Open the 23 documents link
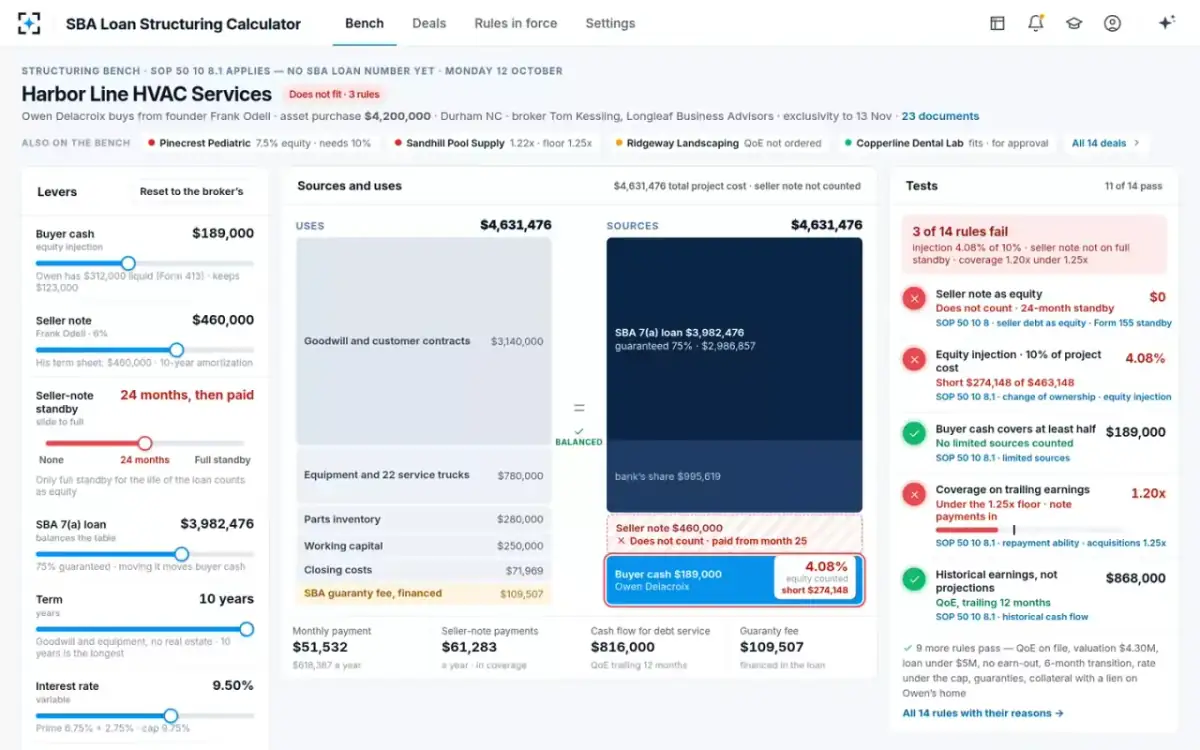The image size is (1200, 750). [940, 116]
